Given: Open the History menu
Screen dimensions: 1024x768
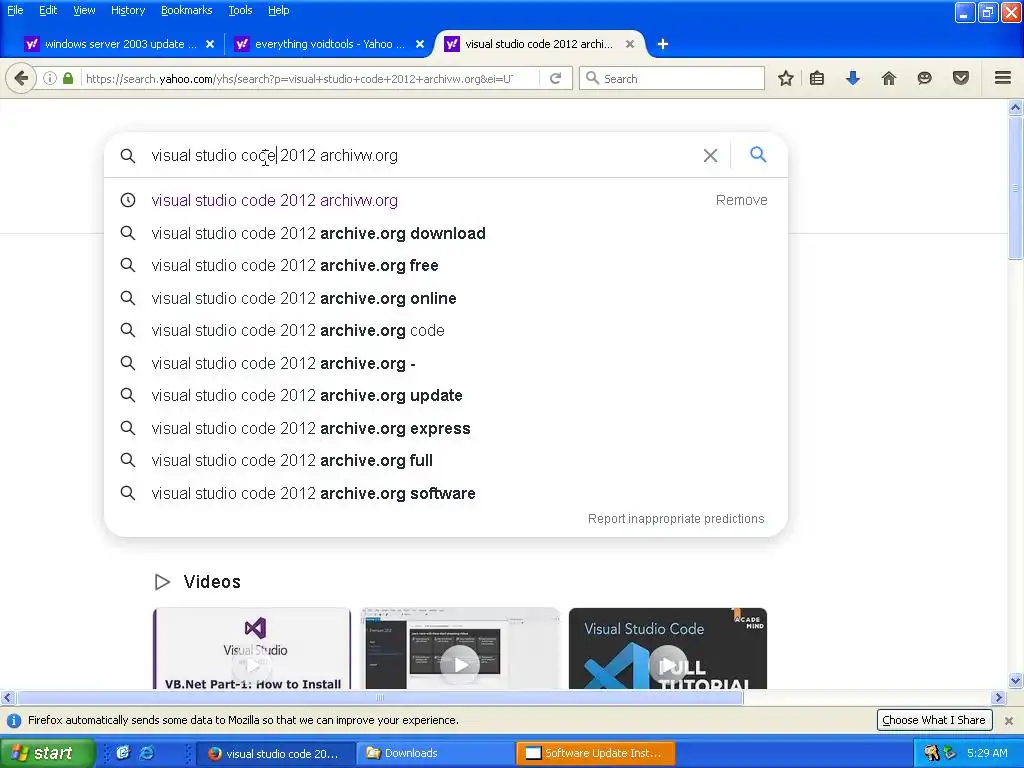Looking at the screenshot, I should [128, 10].
